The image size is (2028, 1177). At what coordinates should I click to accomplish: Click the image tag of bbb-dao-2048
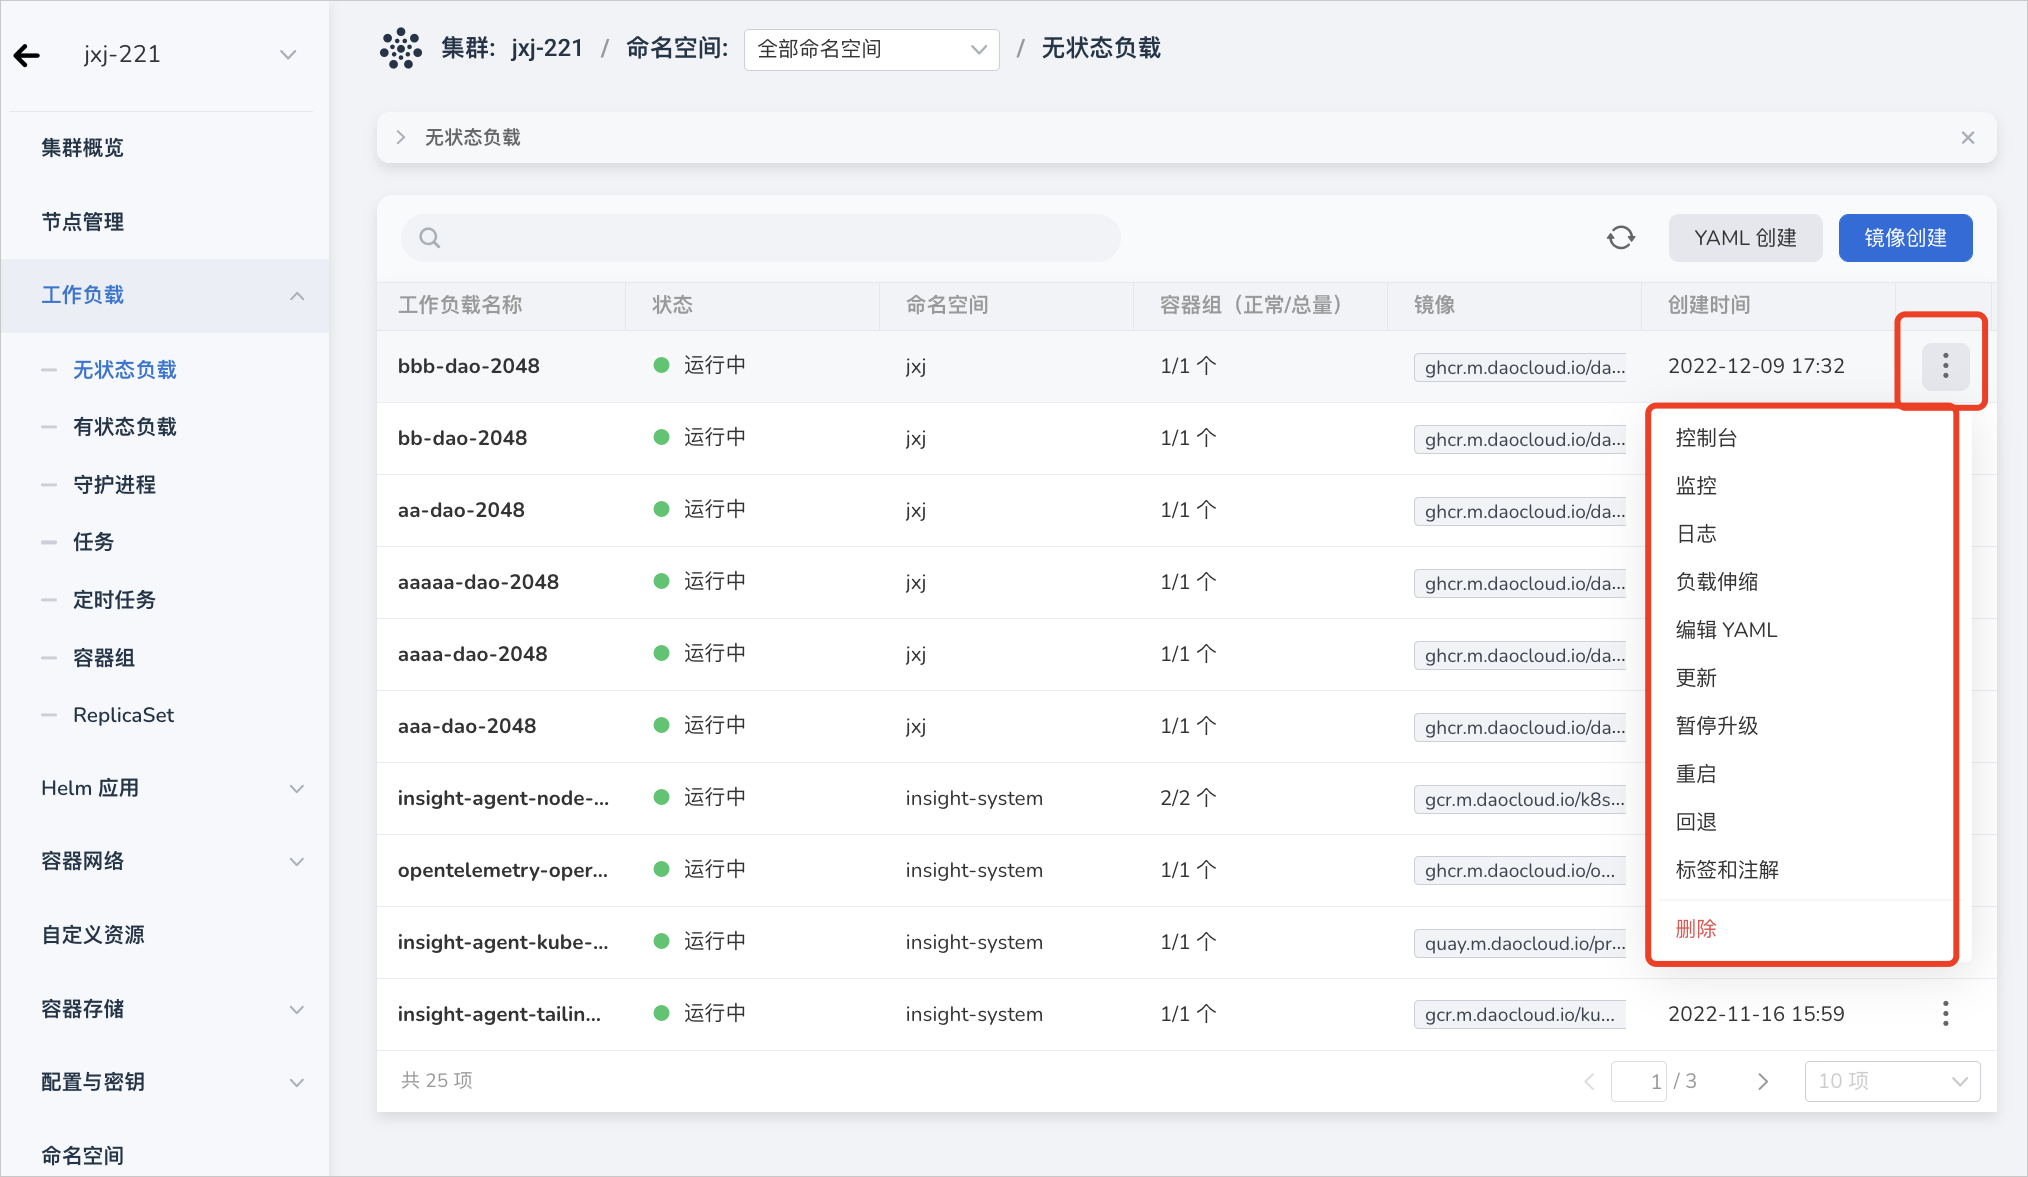coord(1520,367)
